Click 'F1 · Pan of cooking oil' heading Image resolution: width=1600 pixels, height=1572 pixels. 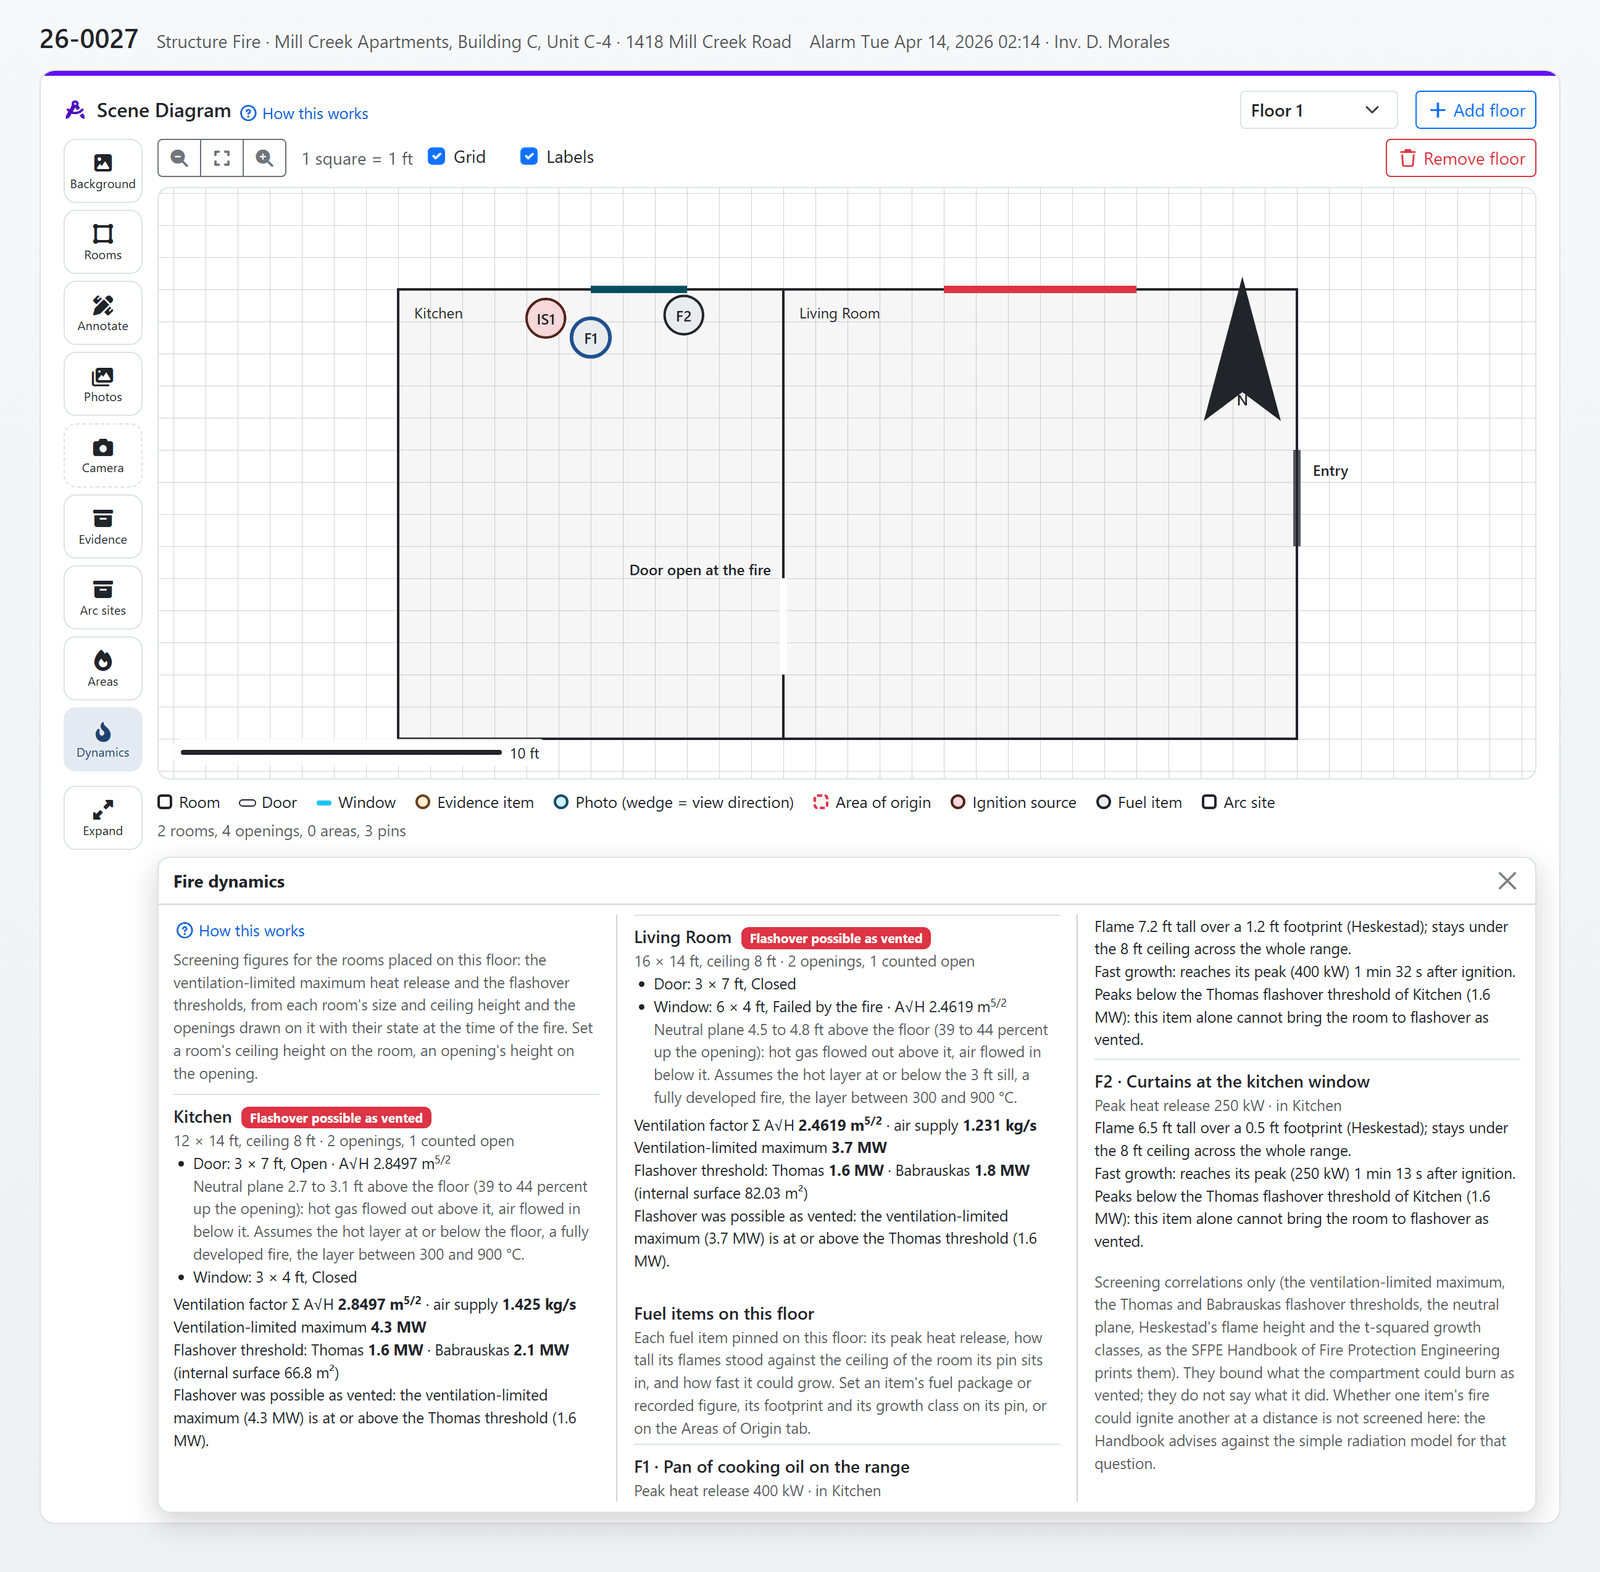coord(772,1466)
